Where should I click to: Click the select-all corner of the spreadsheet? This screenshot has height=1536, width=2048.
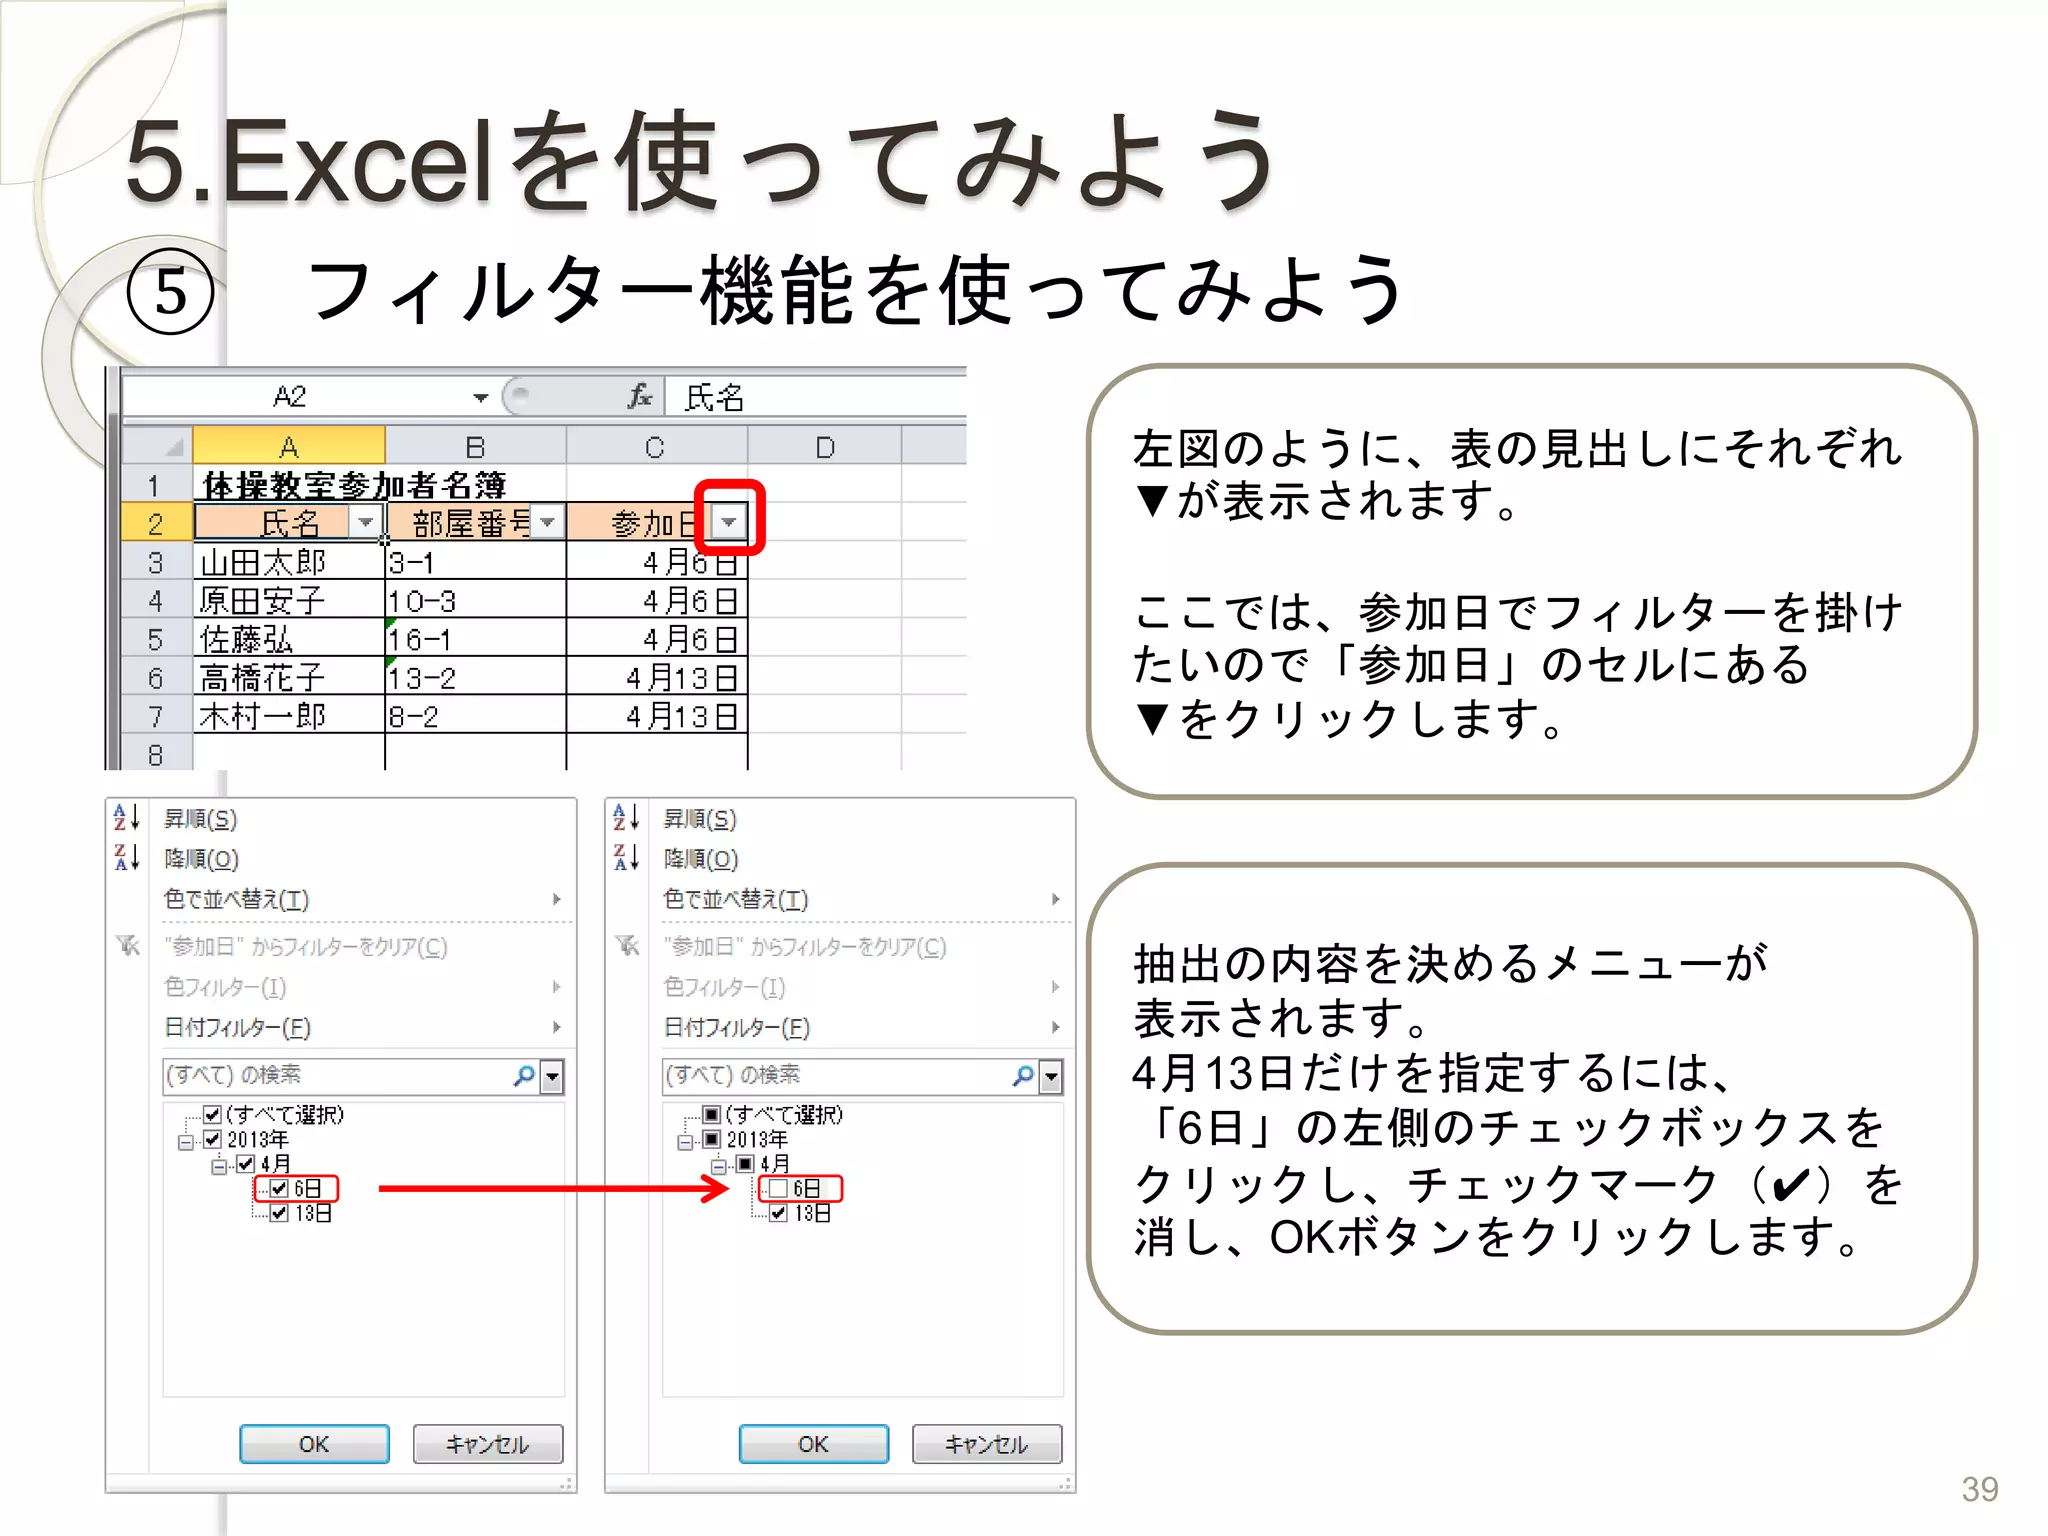[x=157, y=446]
